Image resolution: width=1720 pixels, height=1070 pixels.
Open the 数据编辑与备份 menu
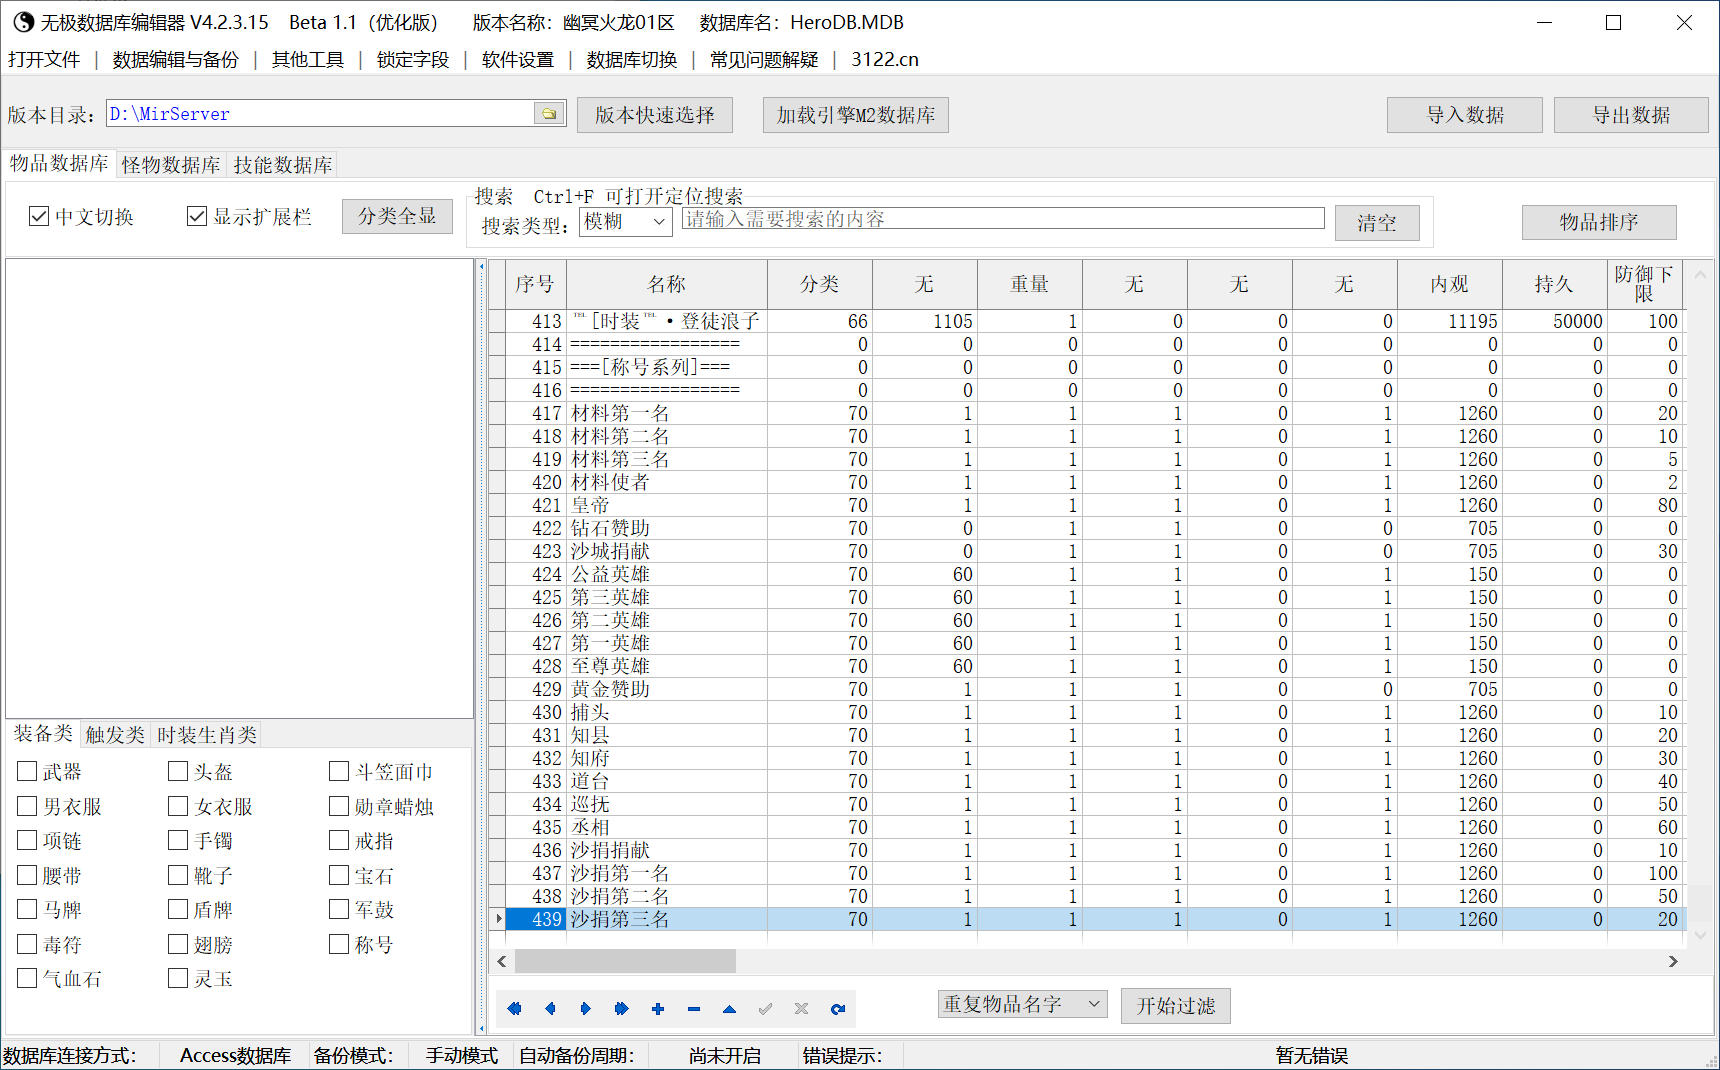(176, 60)
